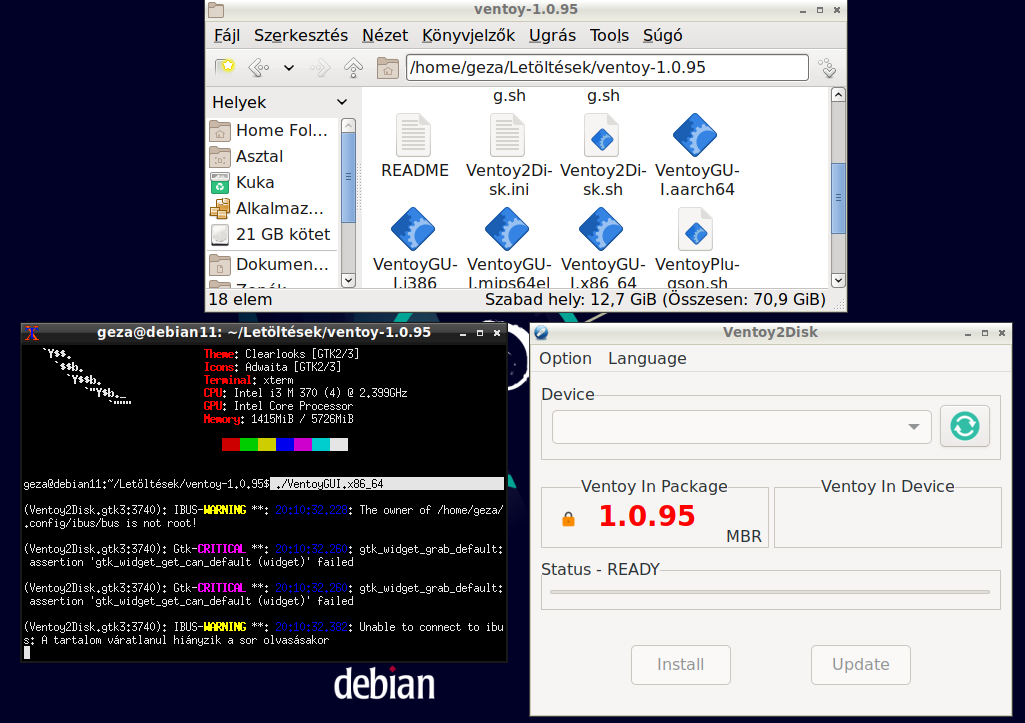Open the Könyvjelzők menu
The width and height of the screenshot is (1025, 723).
468,35
